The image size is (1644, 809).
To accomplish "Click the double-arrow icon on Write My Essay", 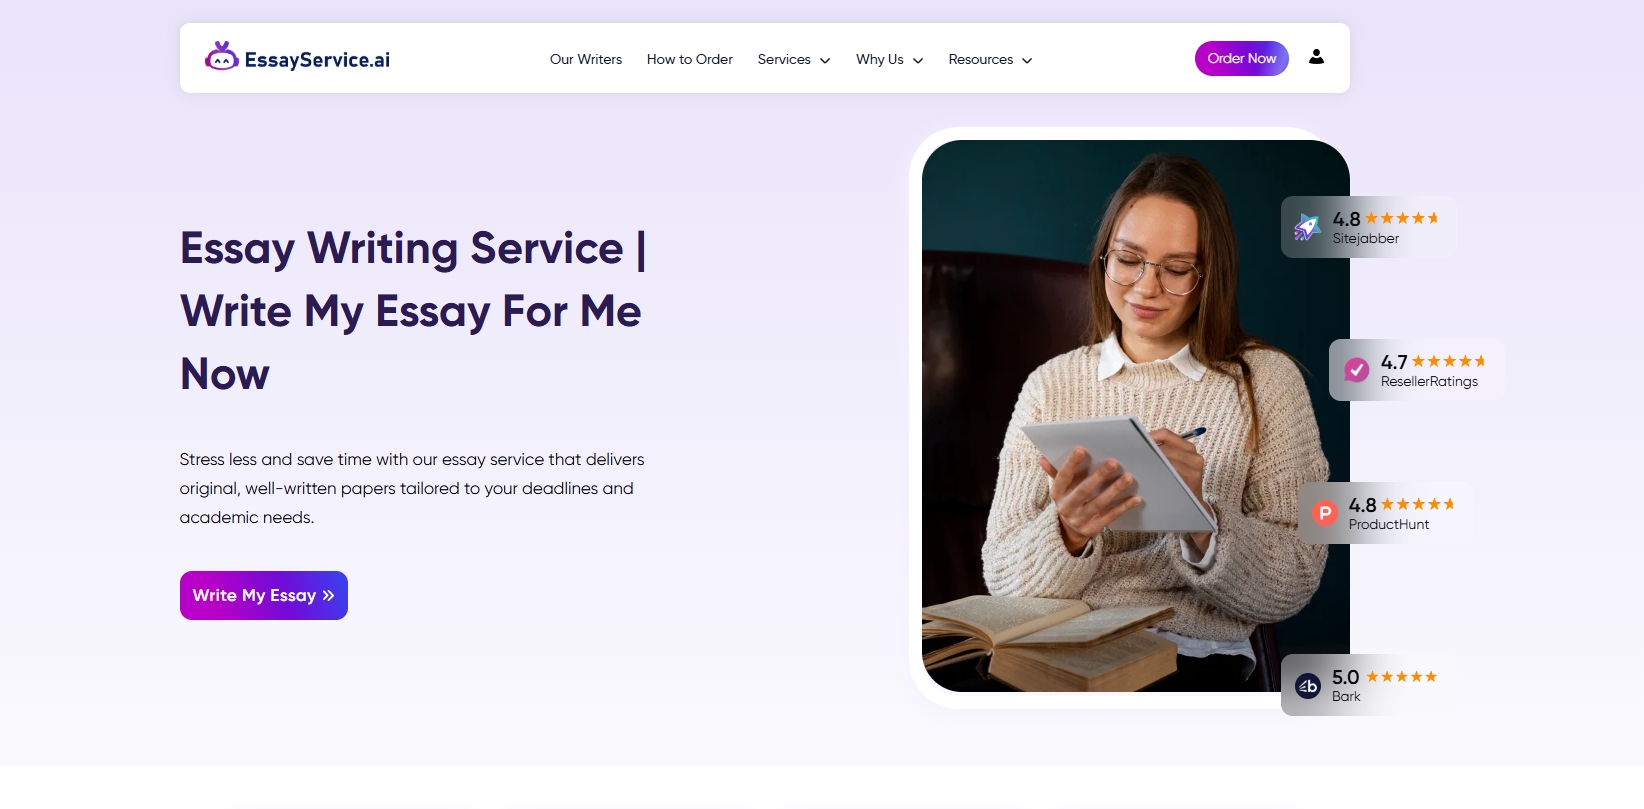I will [x=328, y=595].
